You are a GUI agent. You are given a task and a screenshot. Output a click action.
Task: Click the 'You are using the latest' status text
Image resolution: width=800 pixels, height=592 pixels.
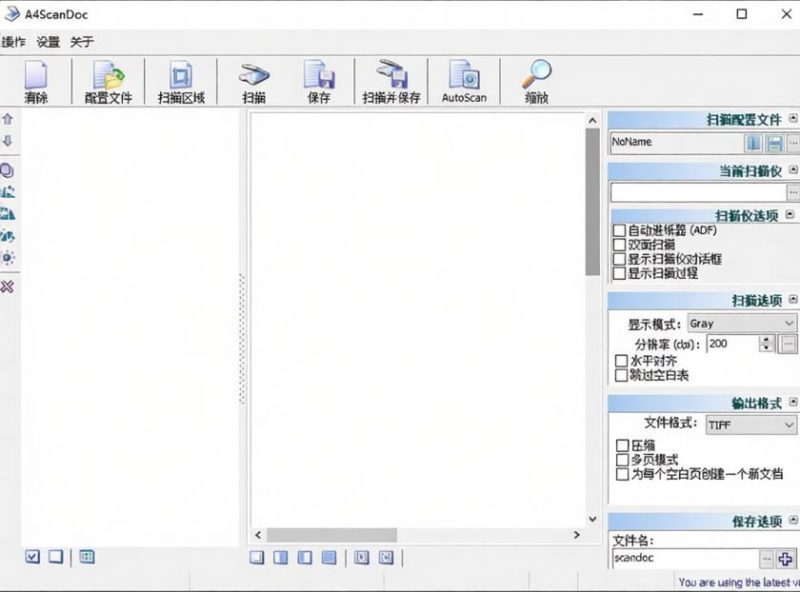739,582
